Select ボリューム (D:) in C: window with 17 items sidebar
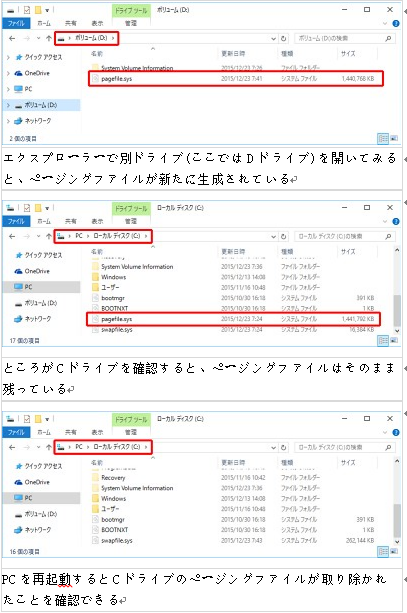The image size is (407, 613). [41, 303]
